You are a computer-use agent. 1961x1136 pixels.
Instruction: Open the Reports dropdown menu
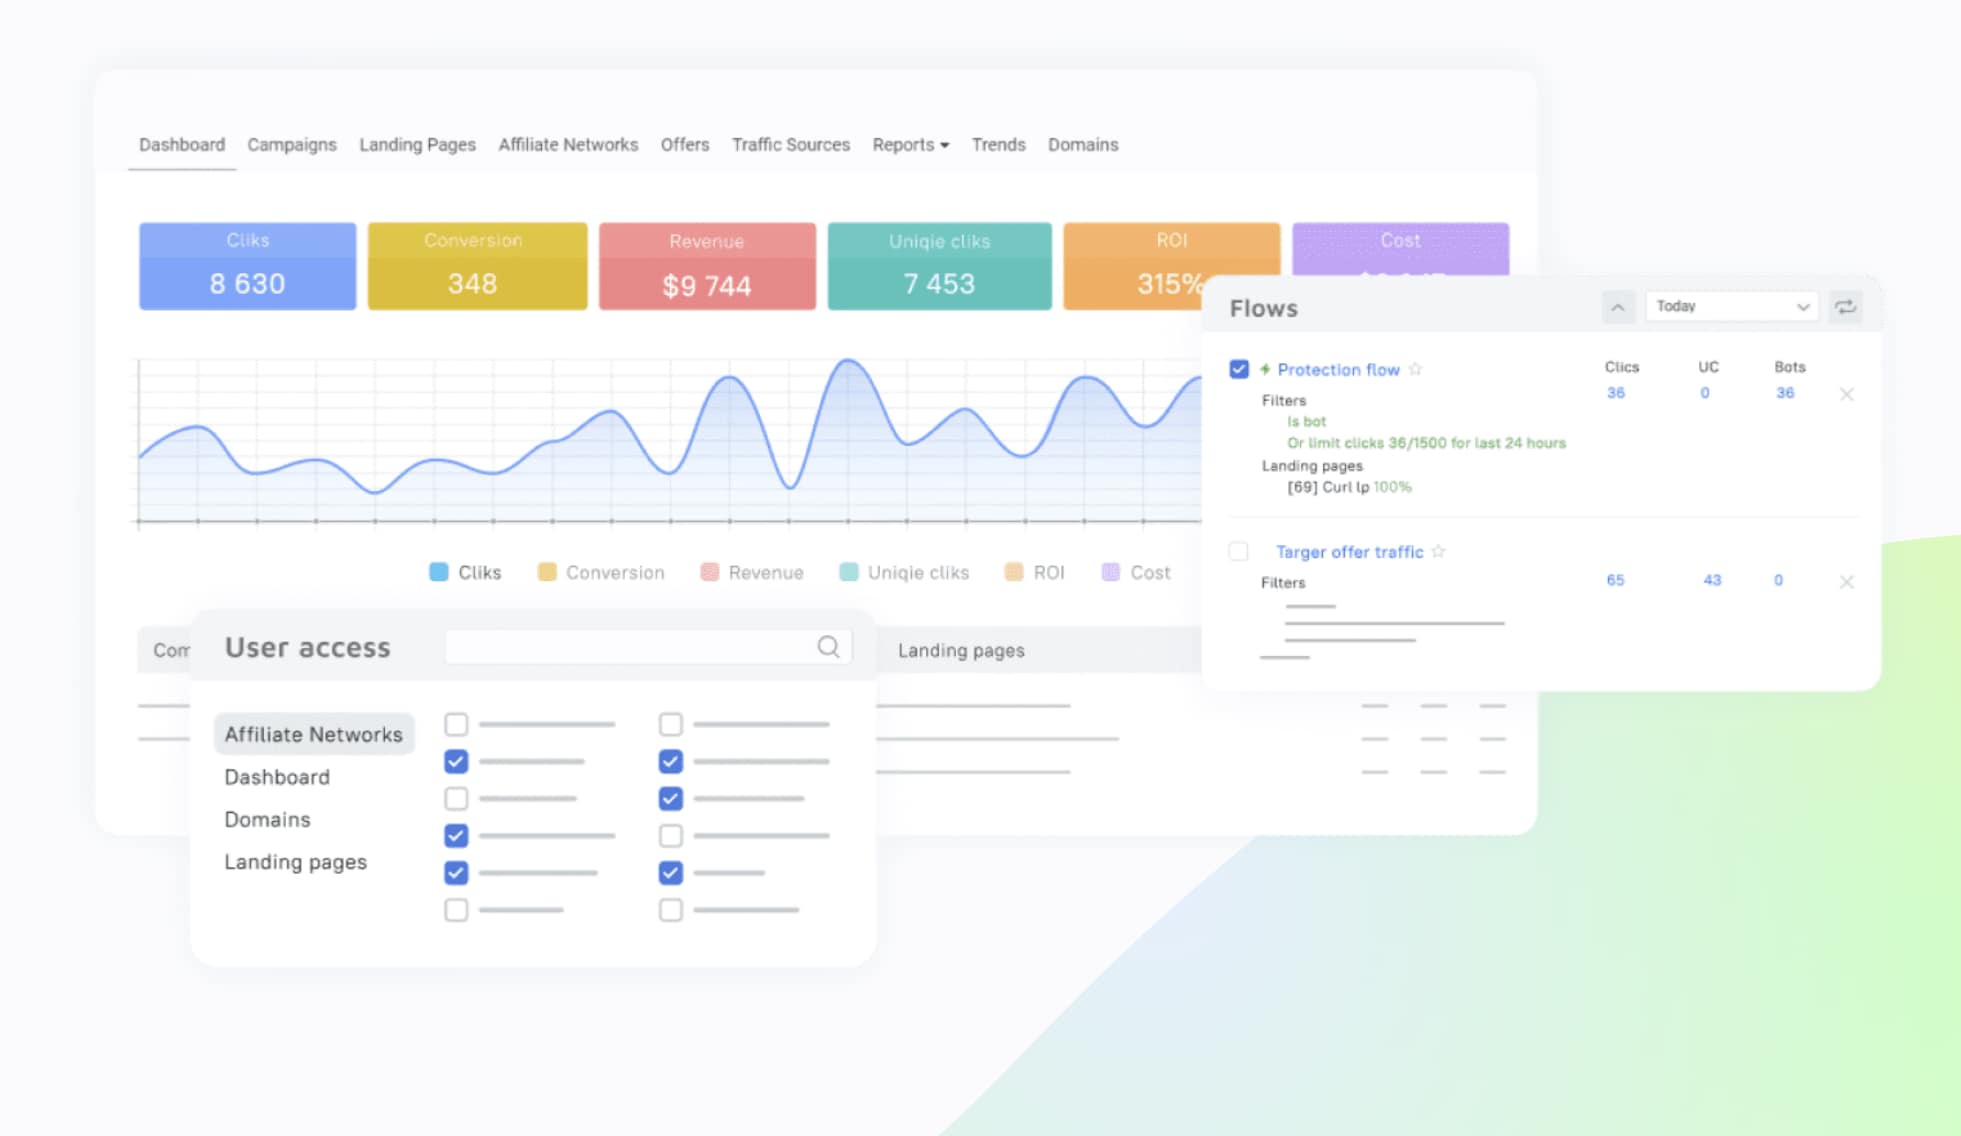click(x=909, y=144)
